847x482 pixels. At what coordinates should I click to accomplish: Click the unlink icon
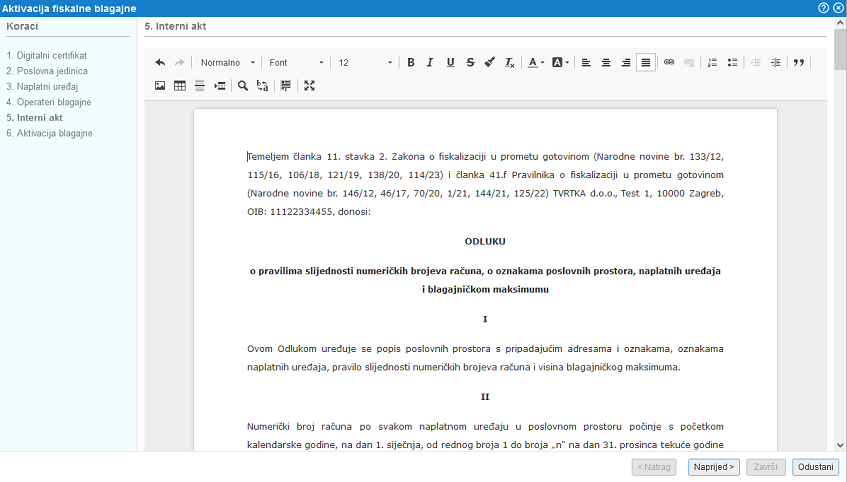click(x=689, y=63)
